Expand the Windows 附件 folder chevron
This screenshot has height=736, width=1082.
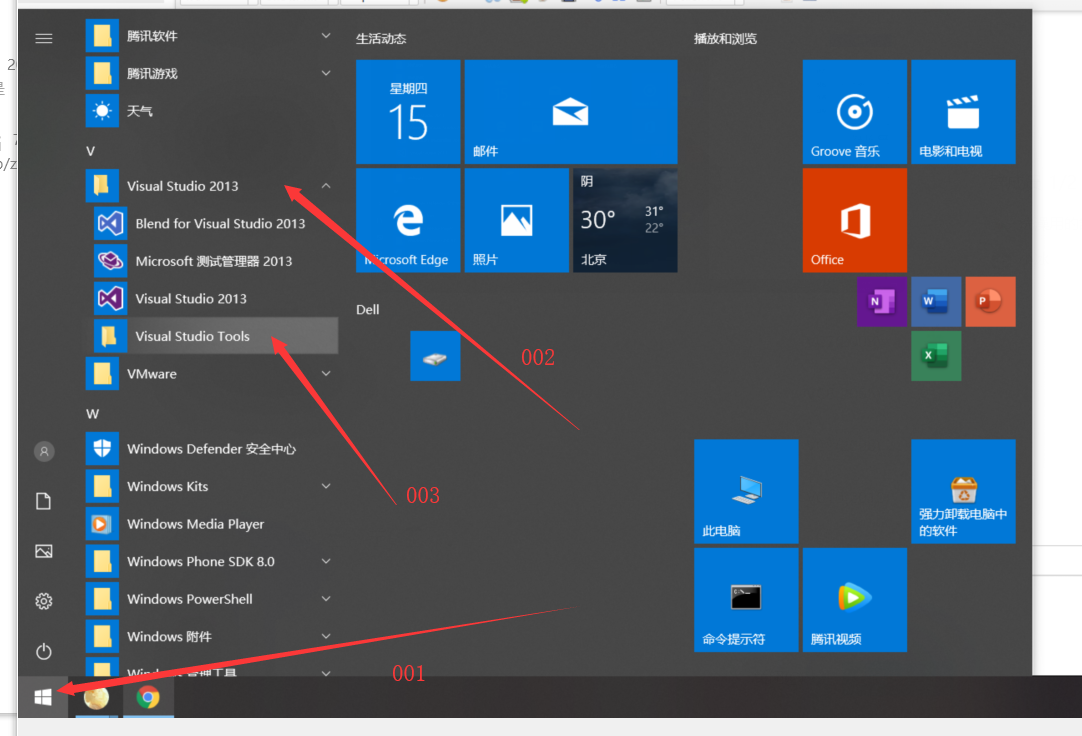point(326,636)
